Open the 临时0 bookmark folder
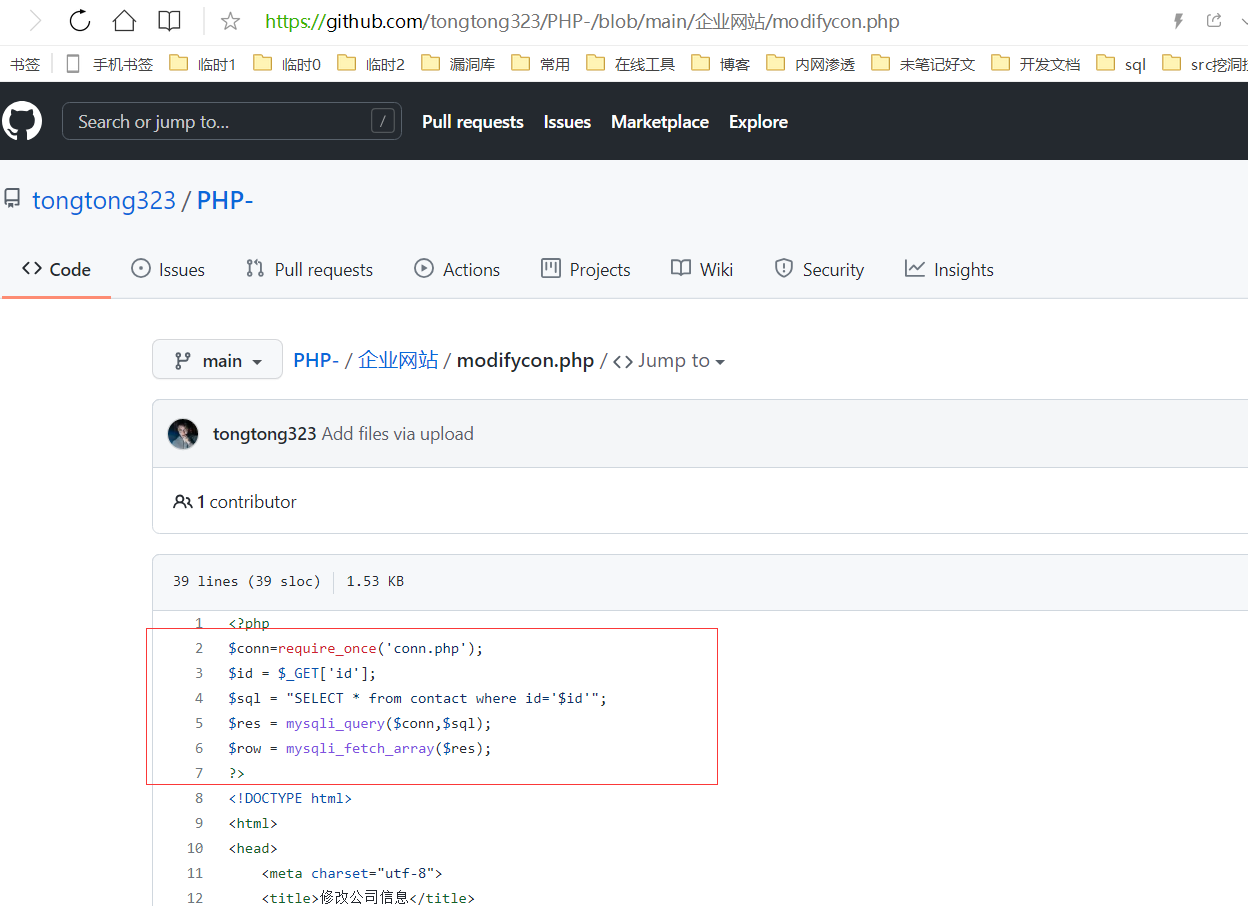Viewport: 1248px width, 906px height. pos(287,64)
